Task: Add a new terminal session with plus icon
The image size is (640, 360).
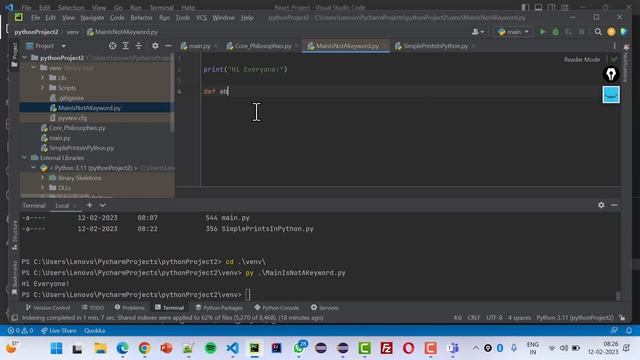Action: [x=89, y=205]
